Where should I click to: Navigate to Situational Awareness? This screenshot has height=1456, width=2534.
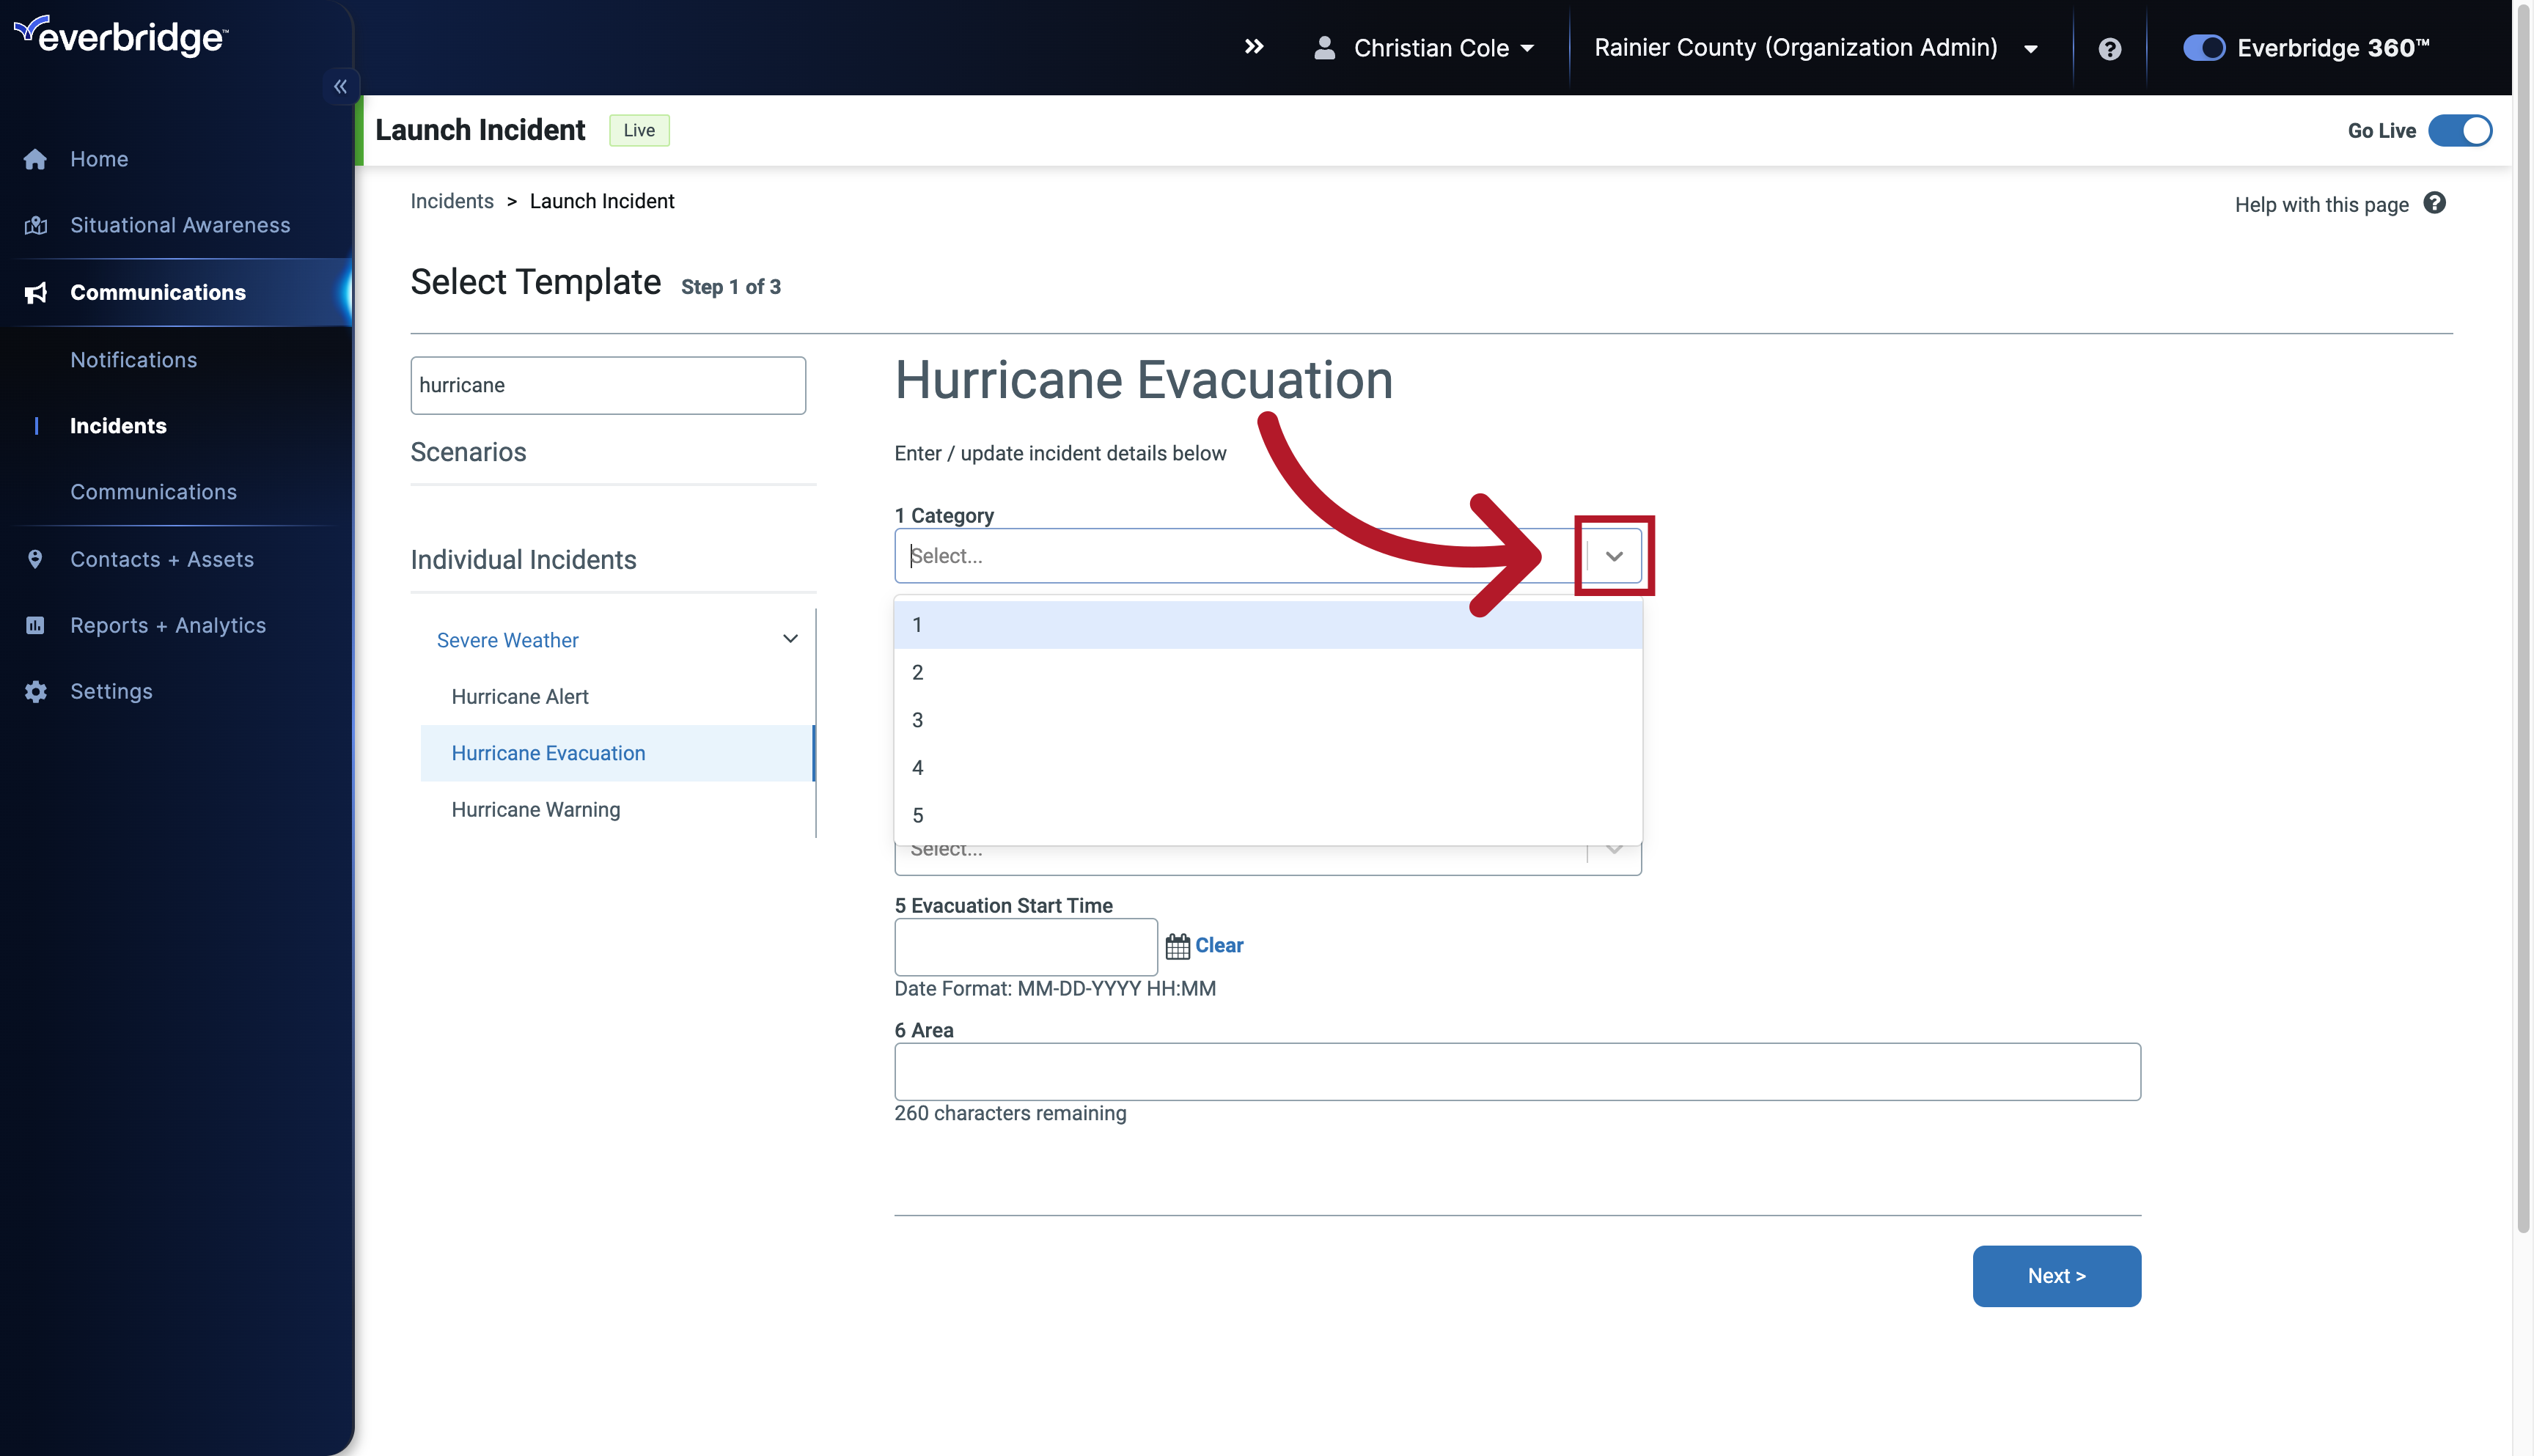coord(179,224)
